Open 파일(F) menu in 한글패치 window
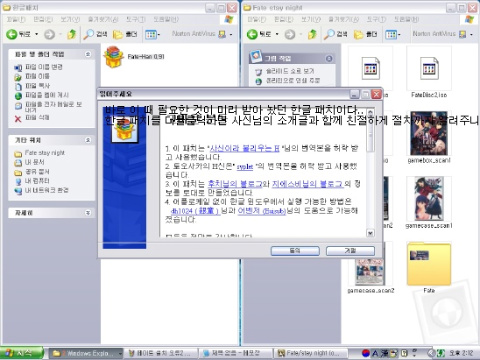Viewport: 480px width, 360px height. click(x=16, y=20)
